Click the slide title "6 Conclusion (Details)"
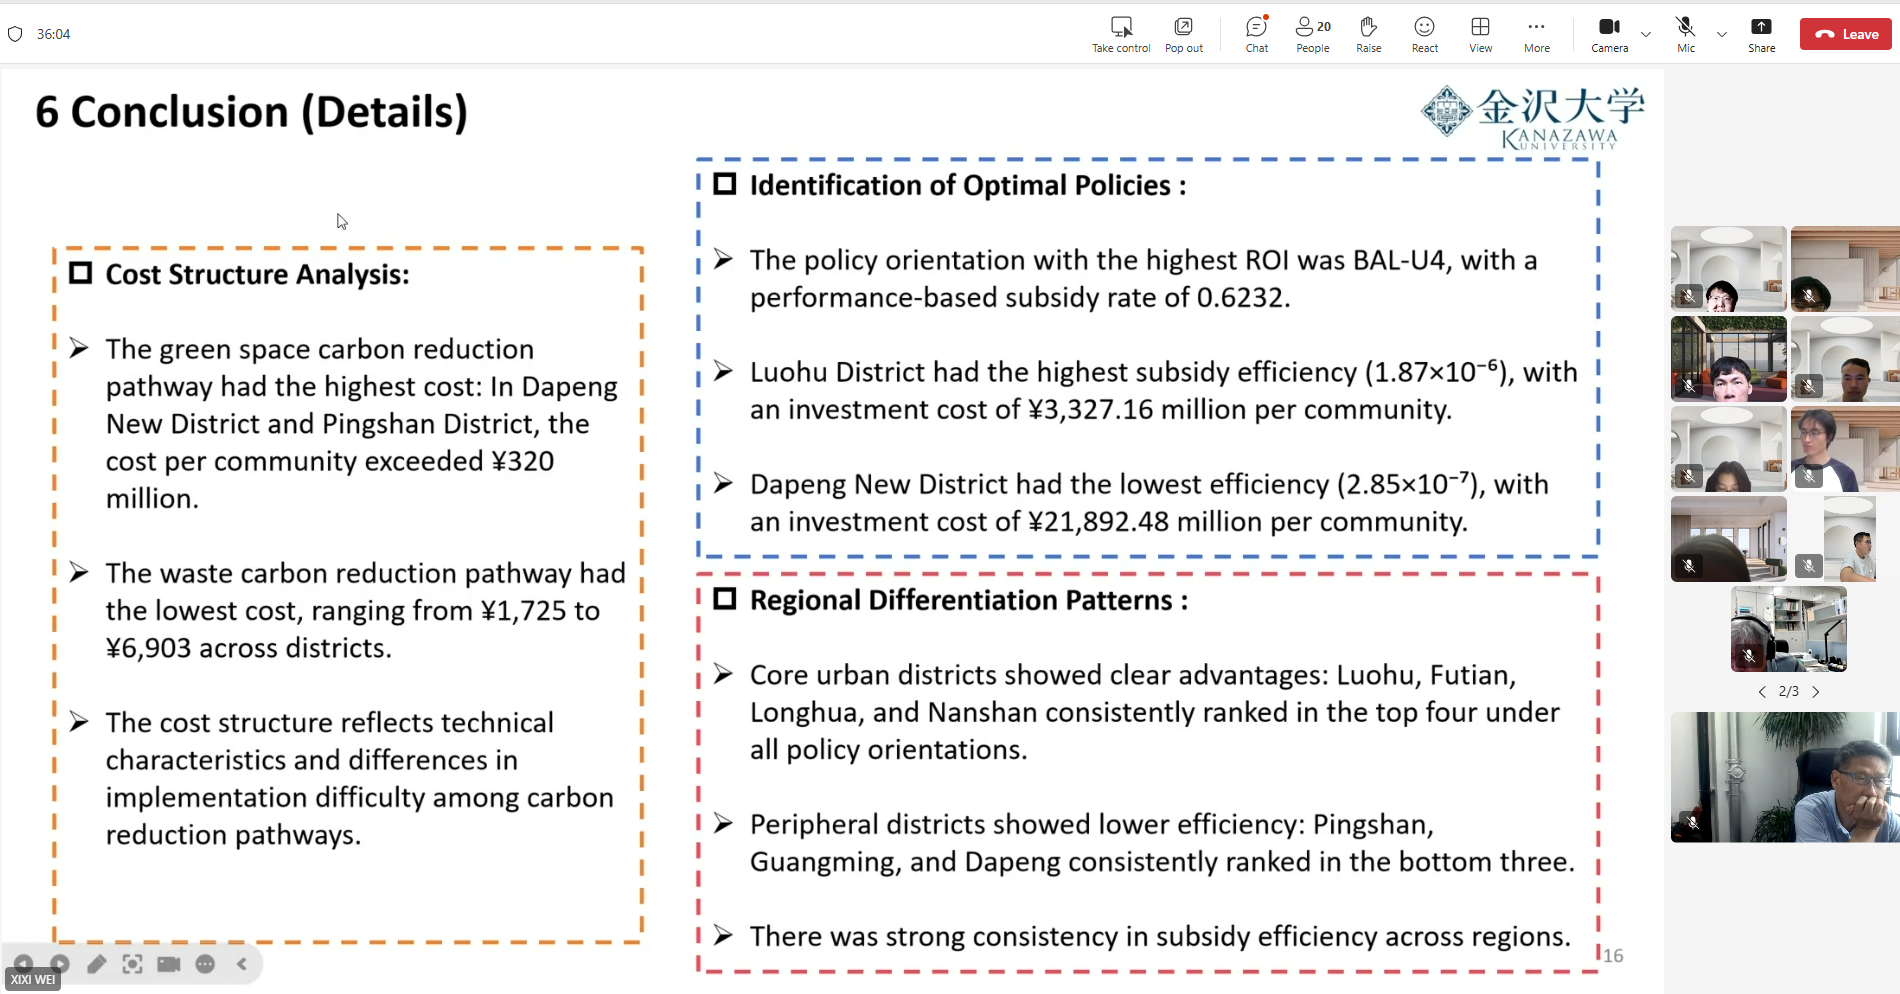The height and width of the screenshot is (994, 1900). tap(251, 112)
